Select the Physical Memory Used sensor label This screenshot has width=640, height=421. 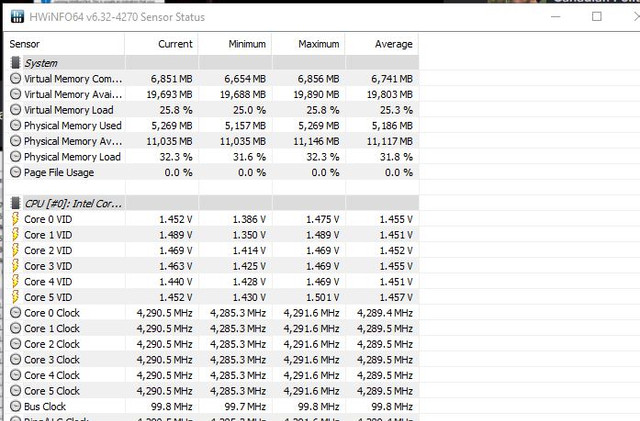click(x=73, y=125)
